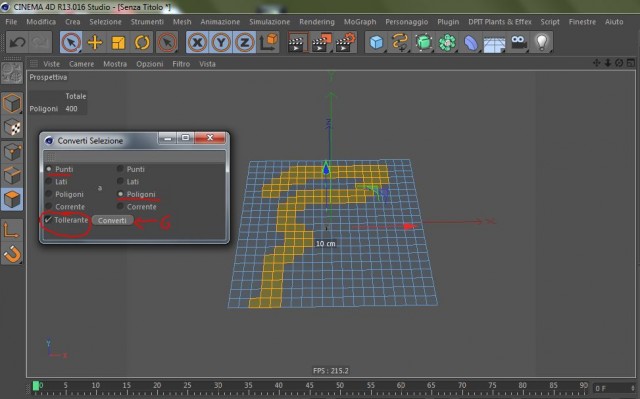The height and width of the screenshot is (399, 640).
Task: Toggle the X axis lock
Action: pos(198,42)
